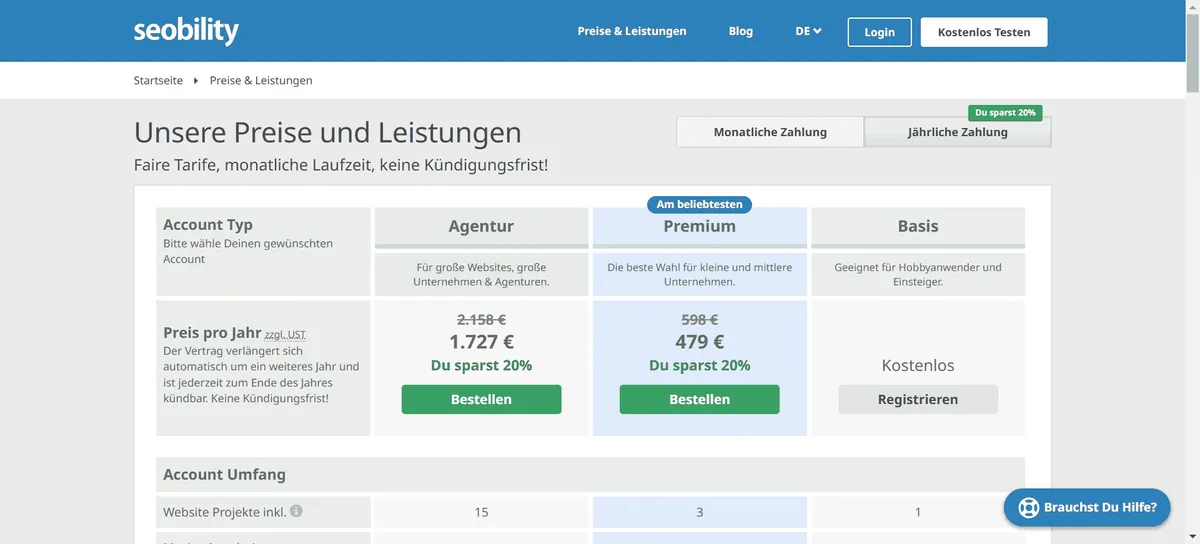Open the Brauchst Du Hilfe? chat button

click(1086, 507)
